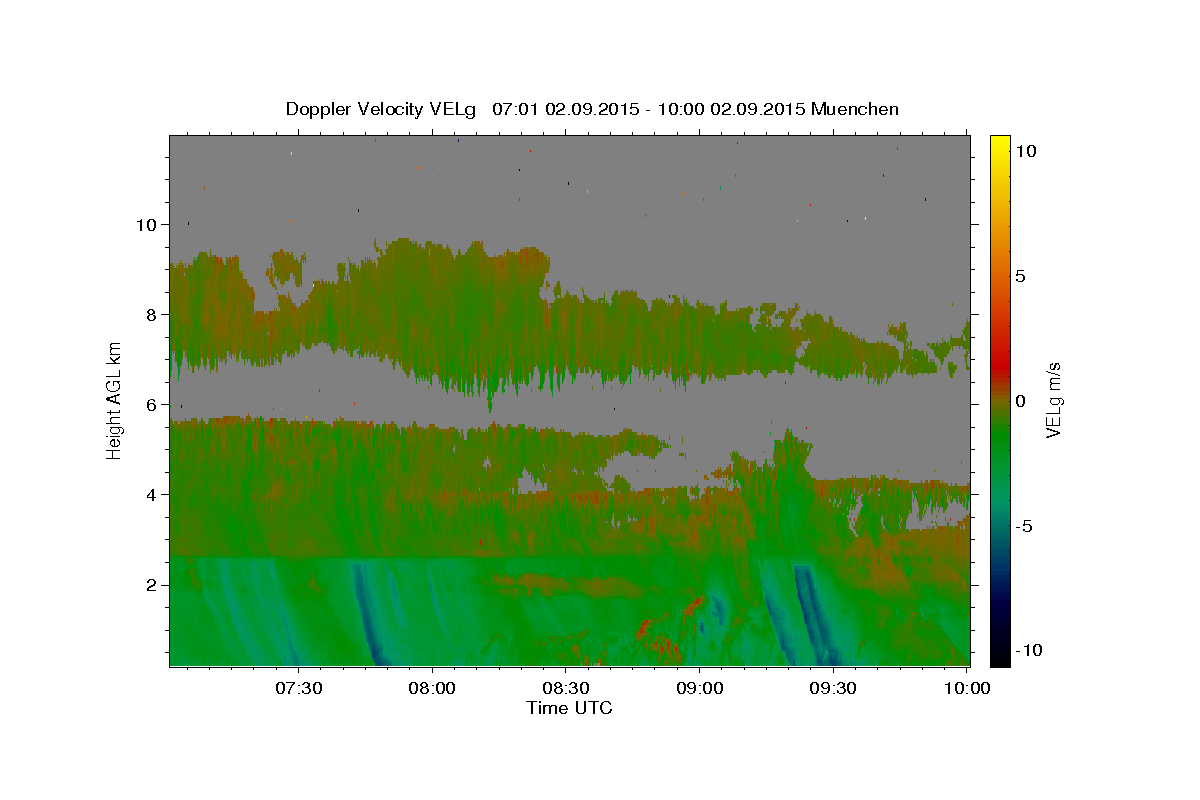Image resolution: width=1200 pixels, height=800 pixels.
Task: Click the 'Muenchen' location in title
Action: (856, 109)
